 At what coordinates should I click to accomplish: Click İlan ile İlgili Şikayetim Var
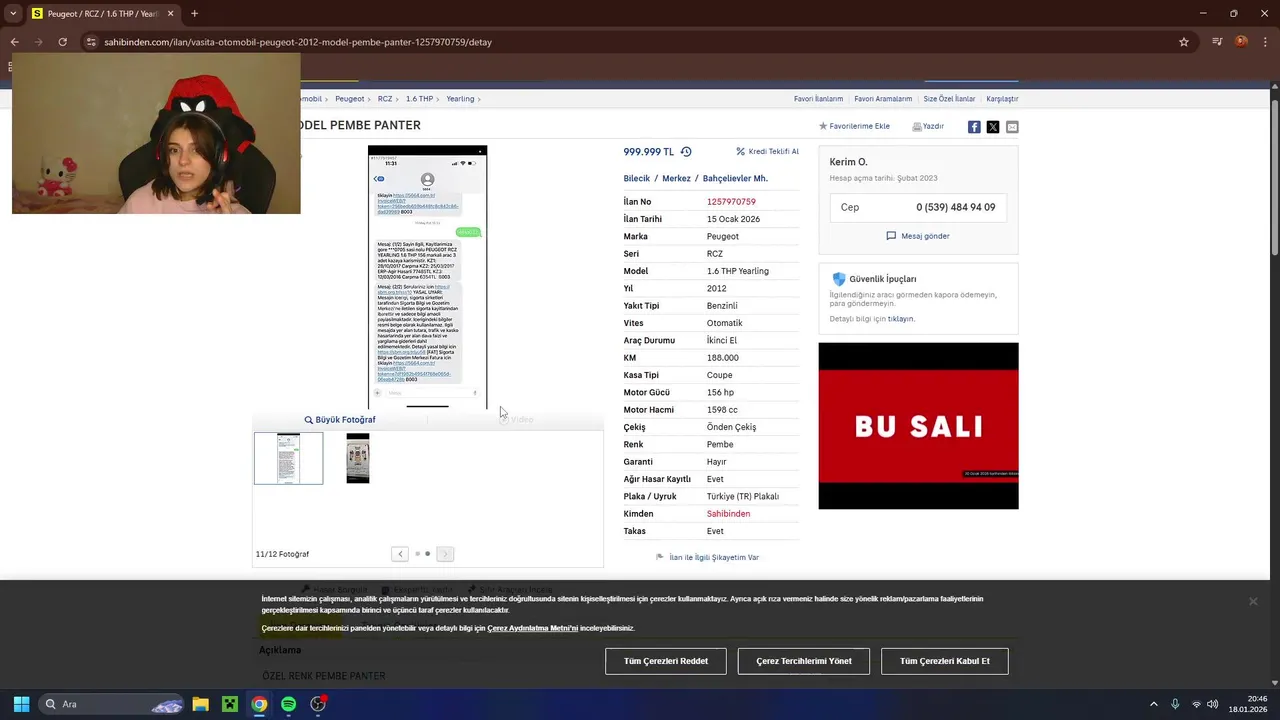pos(714,557)
